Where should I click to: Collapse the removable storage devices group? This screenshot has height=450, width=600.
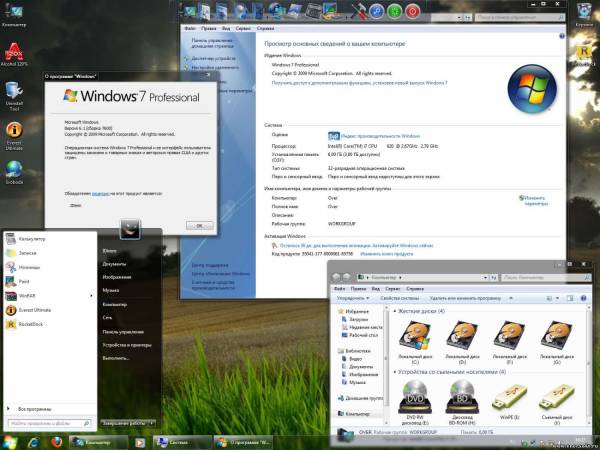[x=395, y=372]
